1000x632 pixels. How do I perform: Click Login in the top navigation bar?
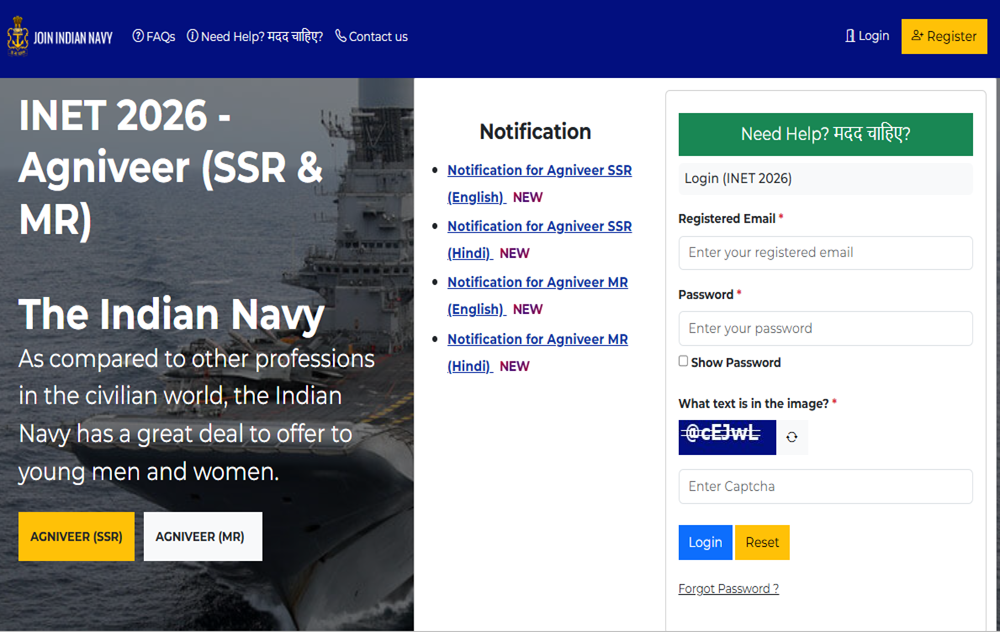coord(867,36)
